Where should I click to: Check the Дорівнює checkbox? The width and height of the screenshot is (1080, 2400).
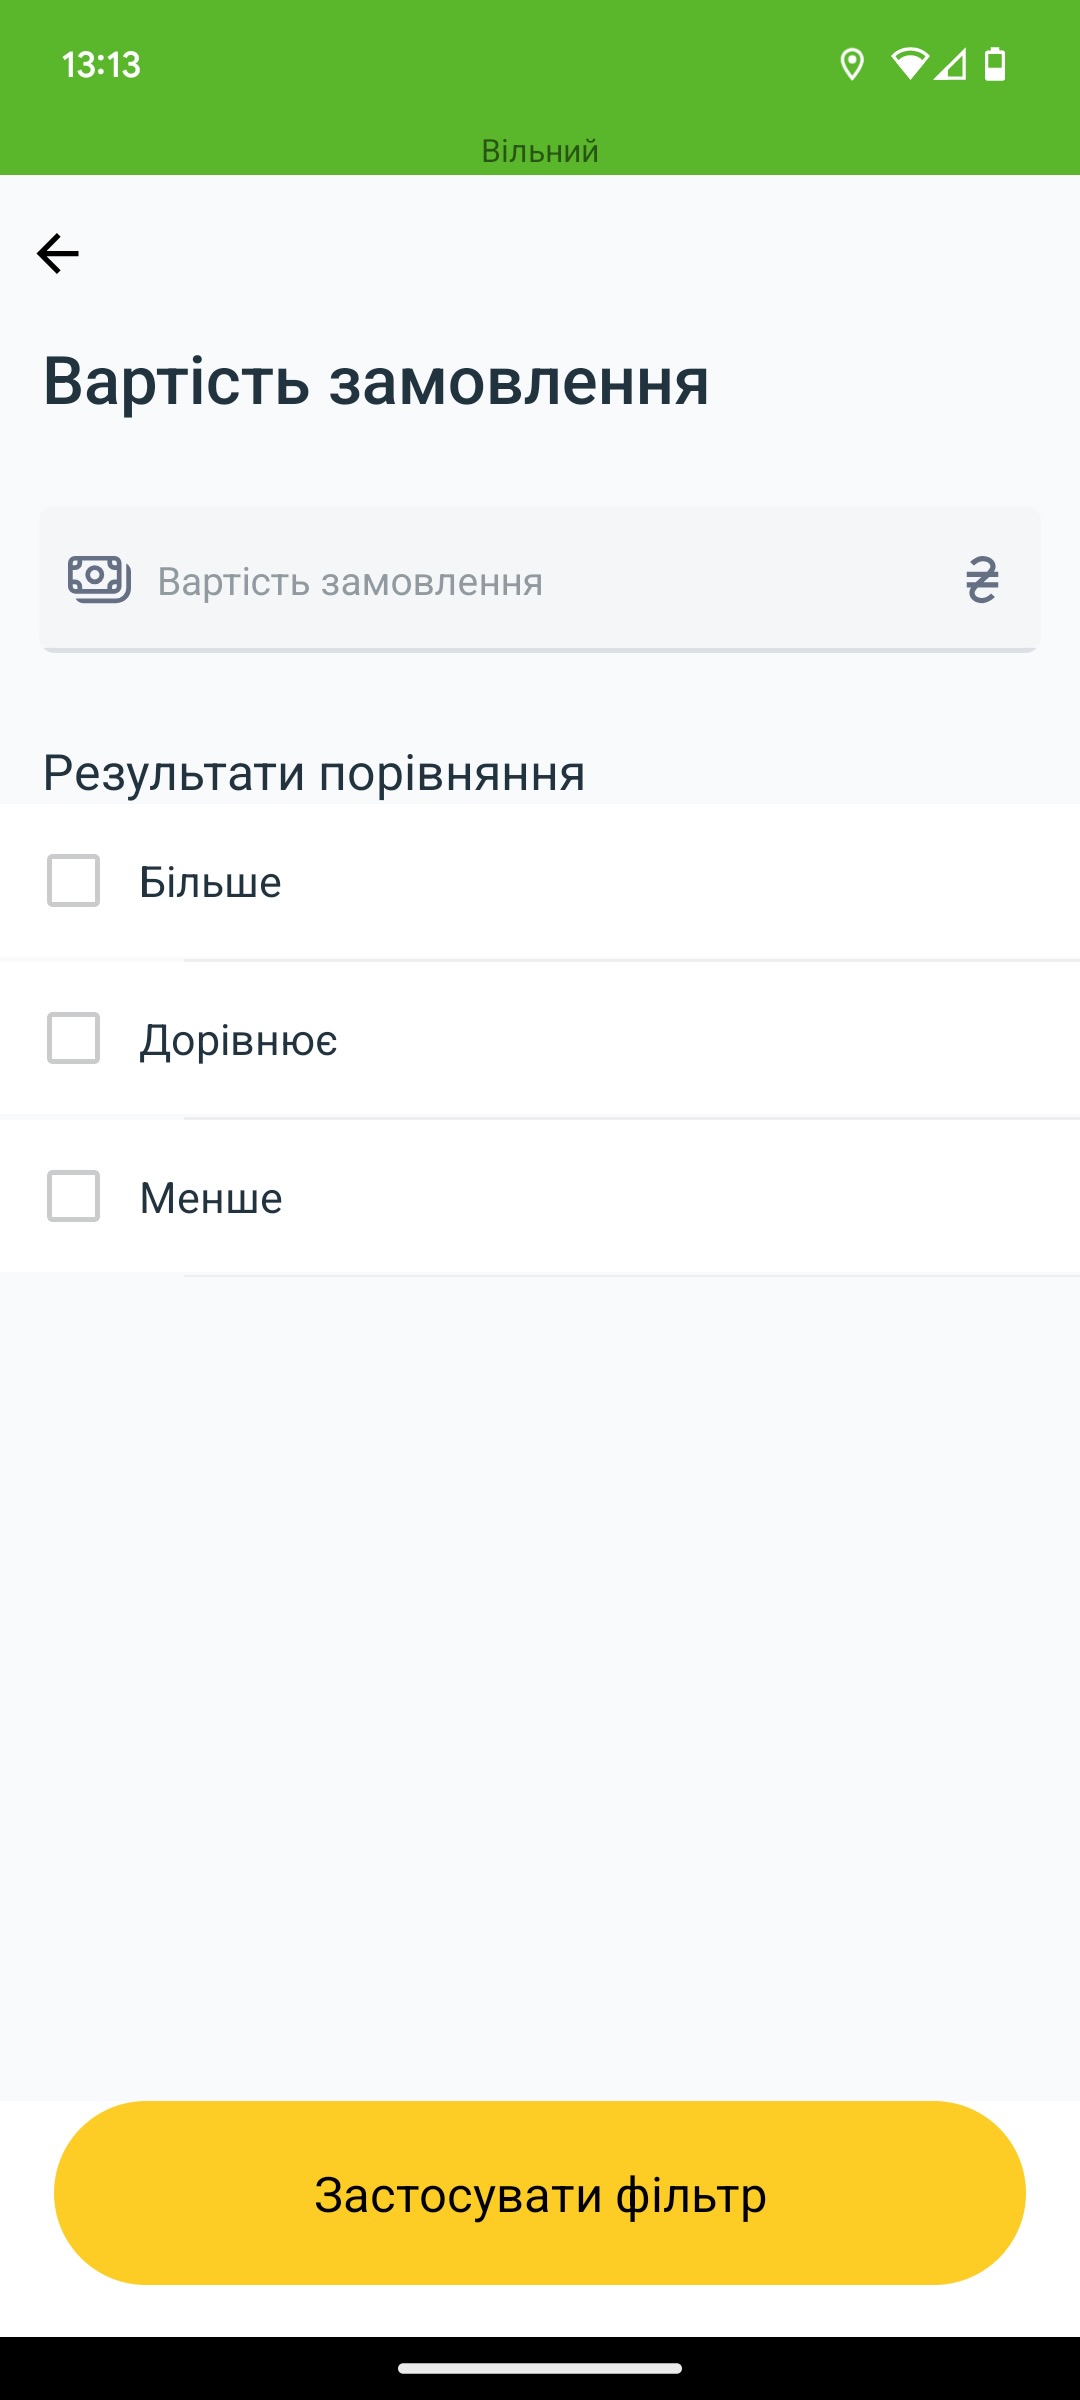click(x=74, y=1038)
